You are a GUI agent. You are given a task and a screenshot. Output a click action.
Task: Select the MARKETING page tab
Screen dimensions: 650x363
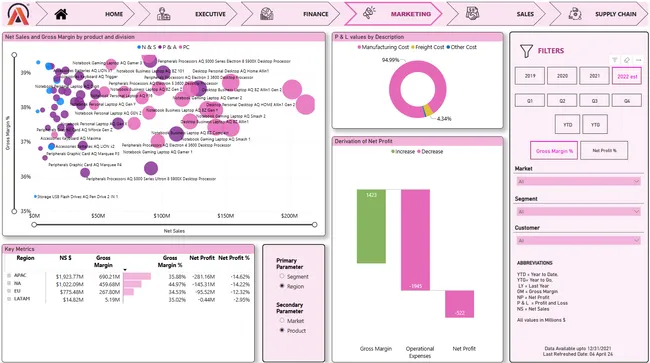tap(394, 14)
